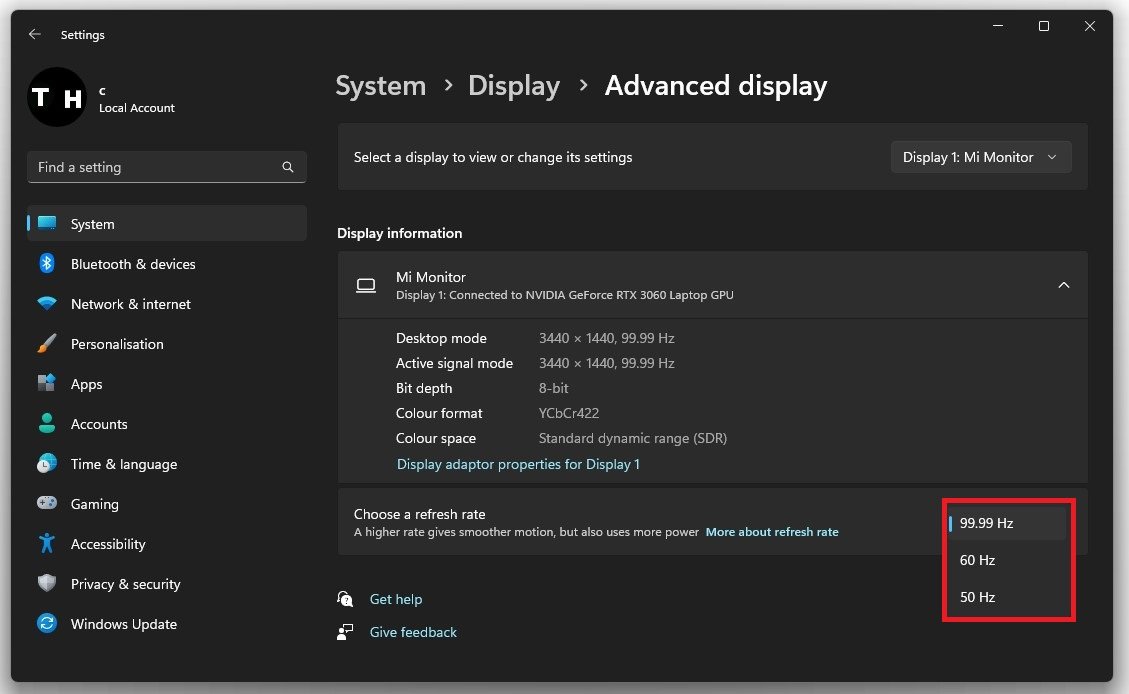Click the Time & language clock icon
The height and width of the screenshot is (694, 1129).
coord(47,464)
